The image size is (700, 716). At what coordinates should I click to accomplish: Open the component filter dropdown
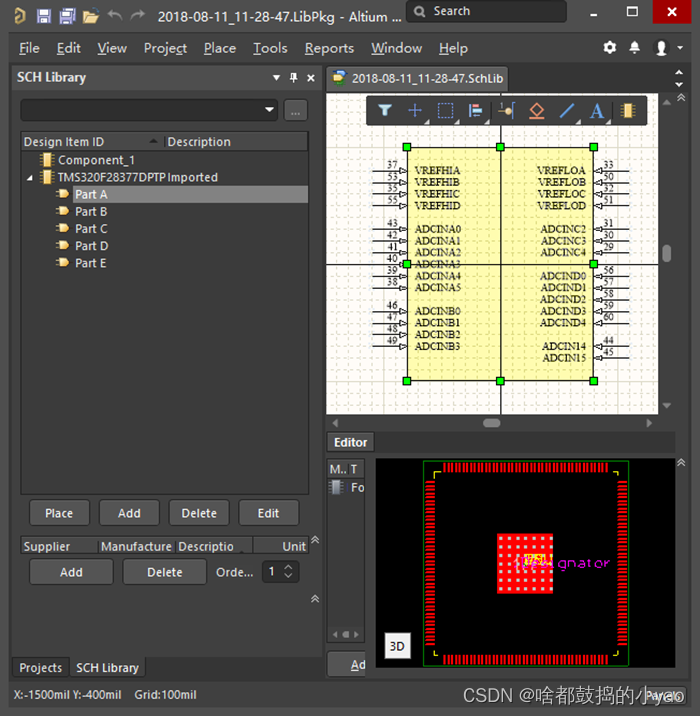click(x=269, y=110)
